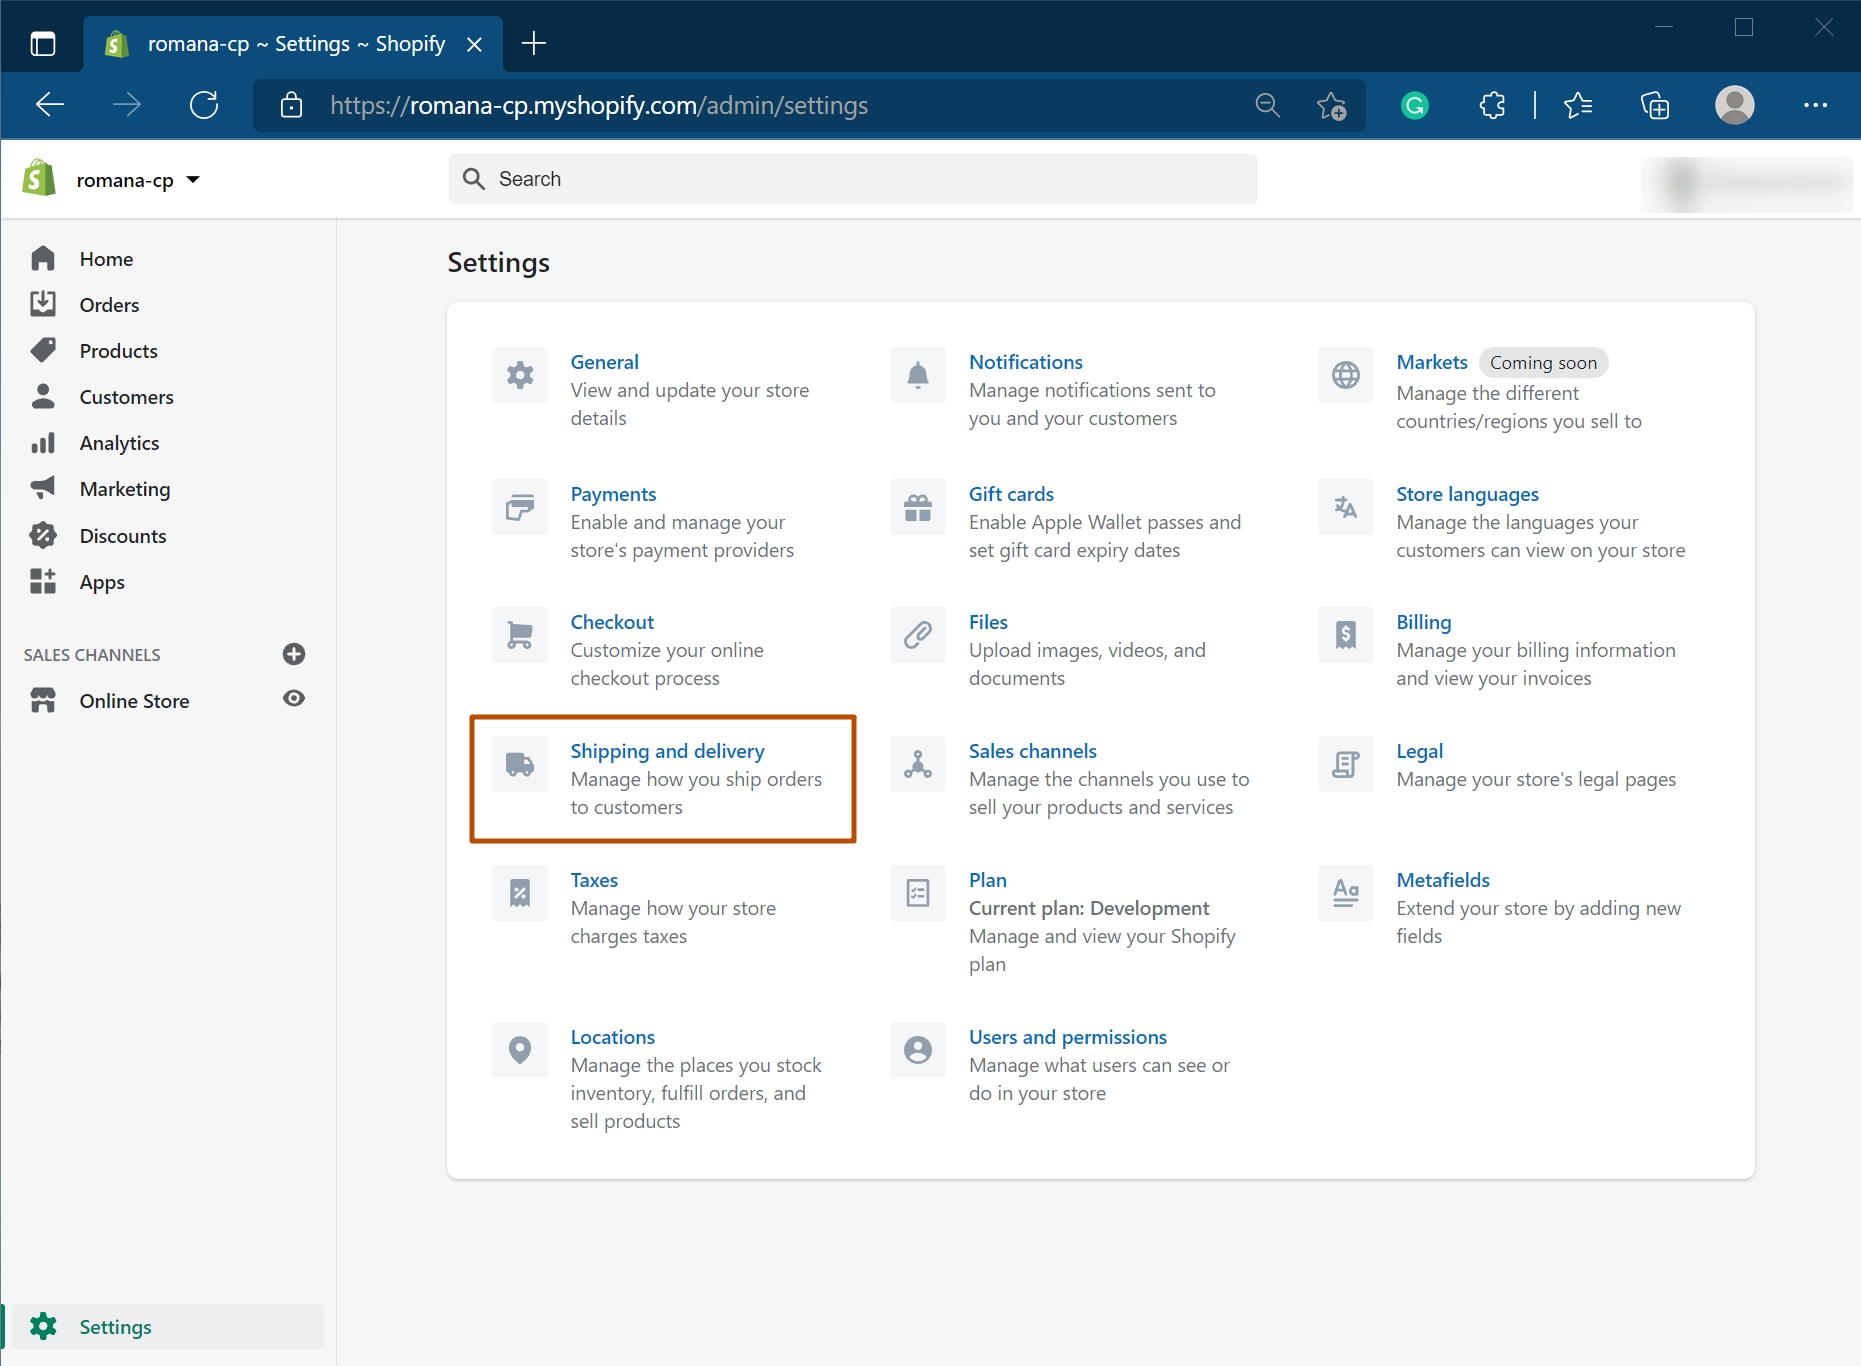This screenshot has width=1861, height=1366.
Task: Click the Shopify admin Search field
Action: [x=853, y=179]
